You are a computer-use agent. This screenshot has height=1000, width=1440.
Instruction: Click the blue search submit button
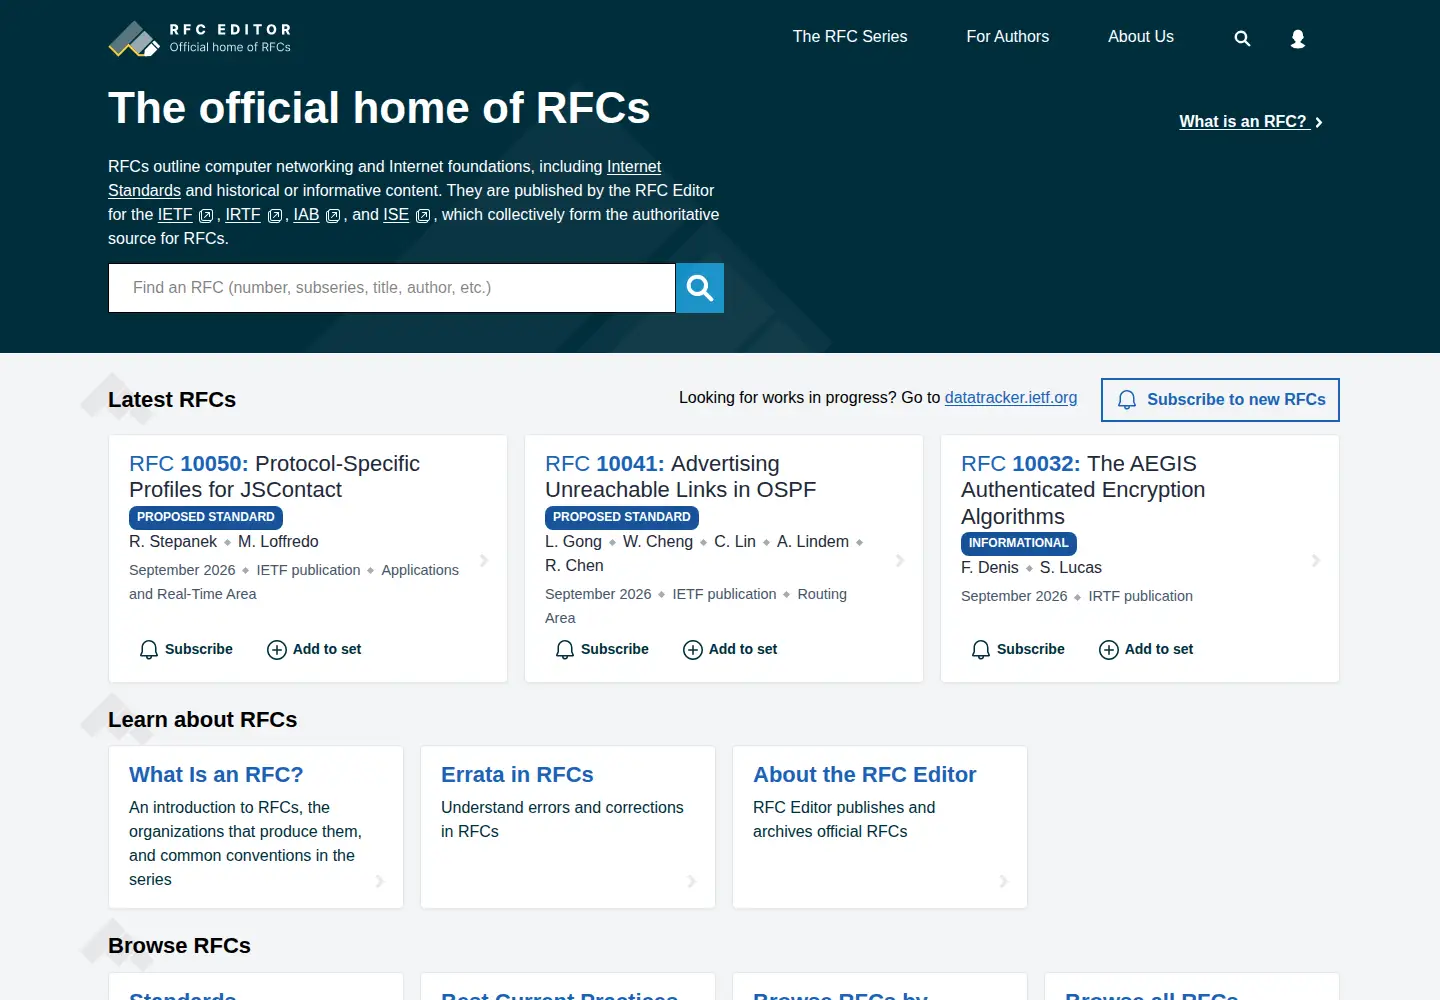[x=700, y=288]
